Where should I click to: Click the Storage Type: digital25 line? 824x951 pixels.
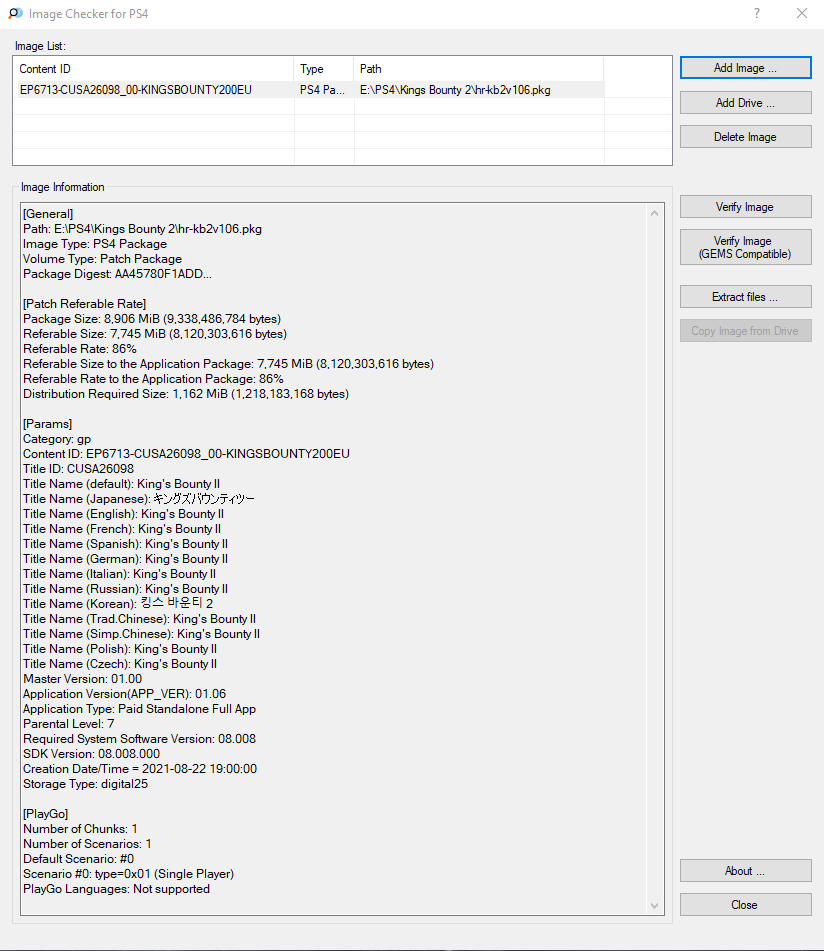coord(85,784)
